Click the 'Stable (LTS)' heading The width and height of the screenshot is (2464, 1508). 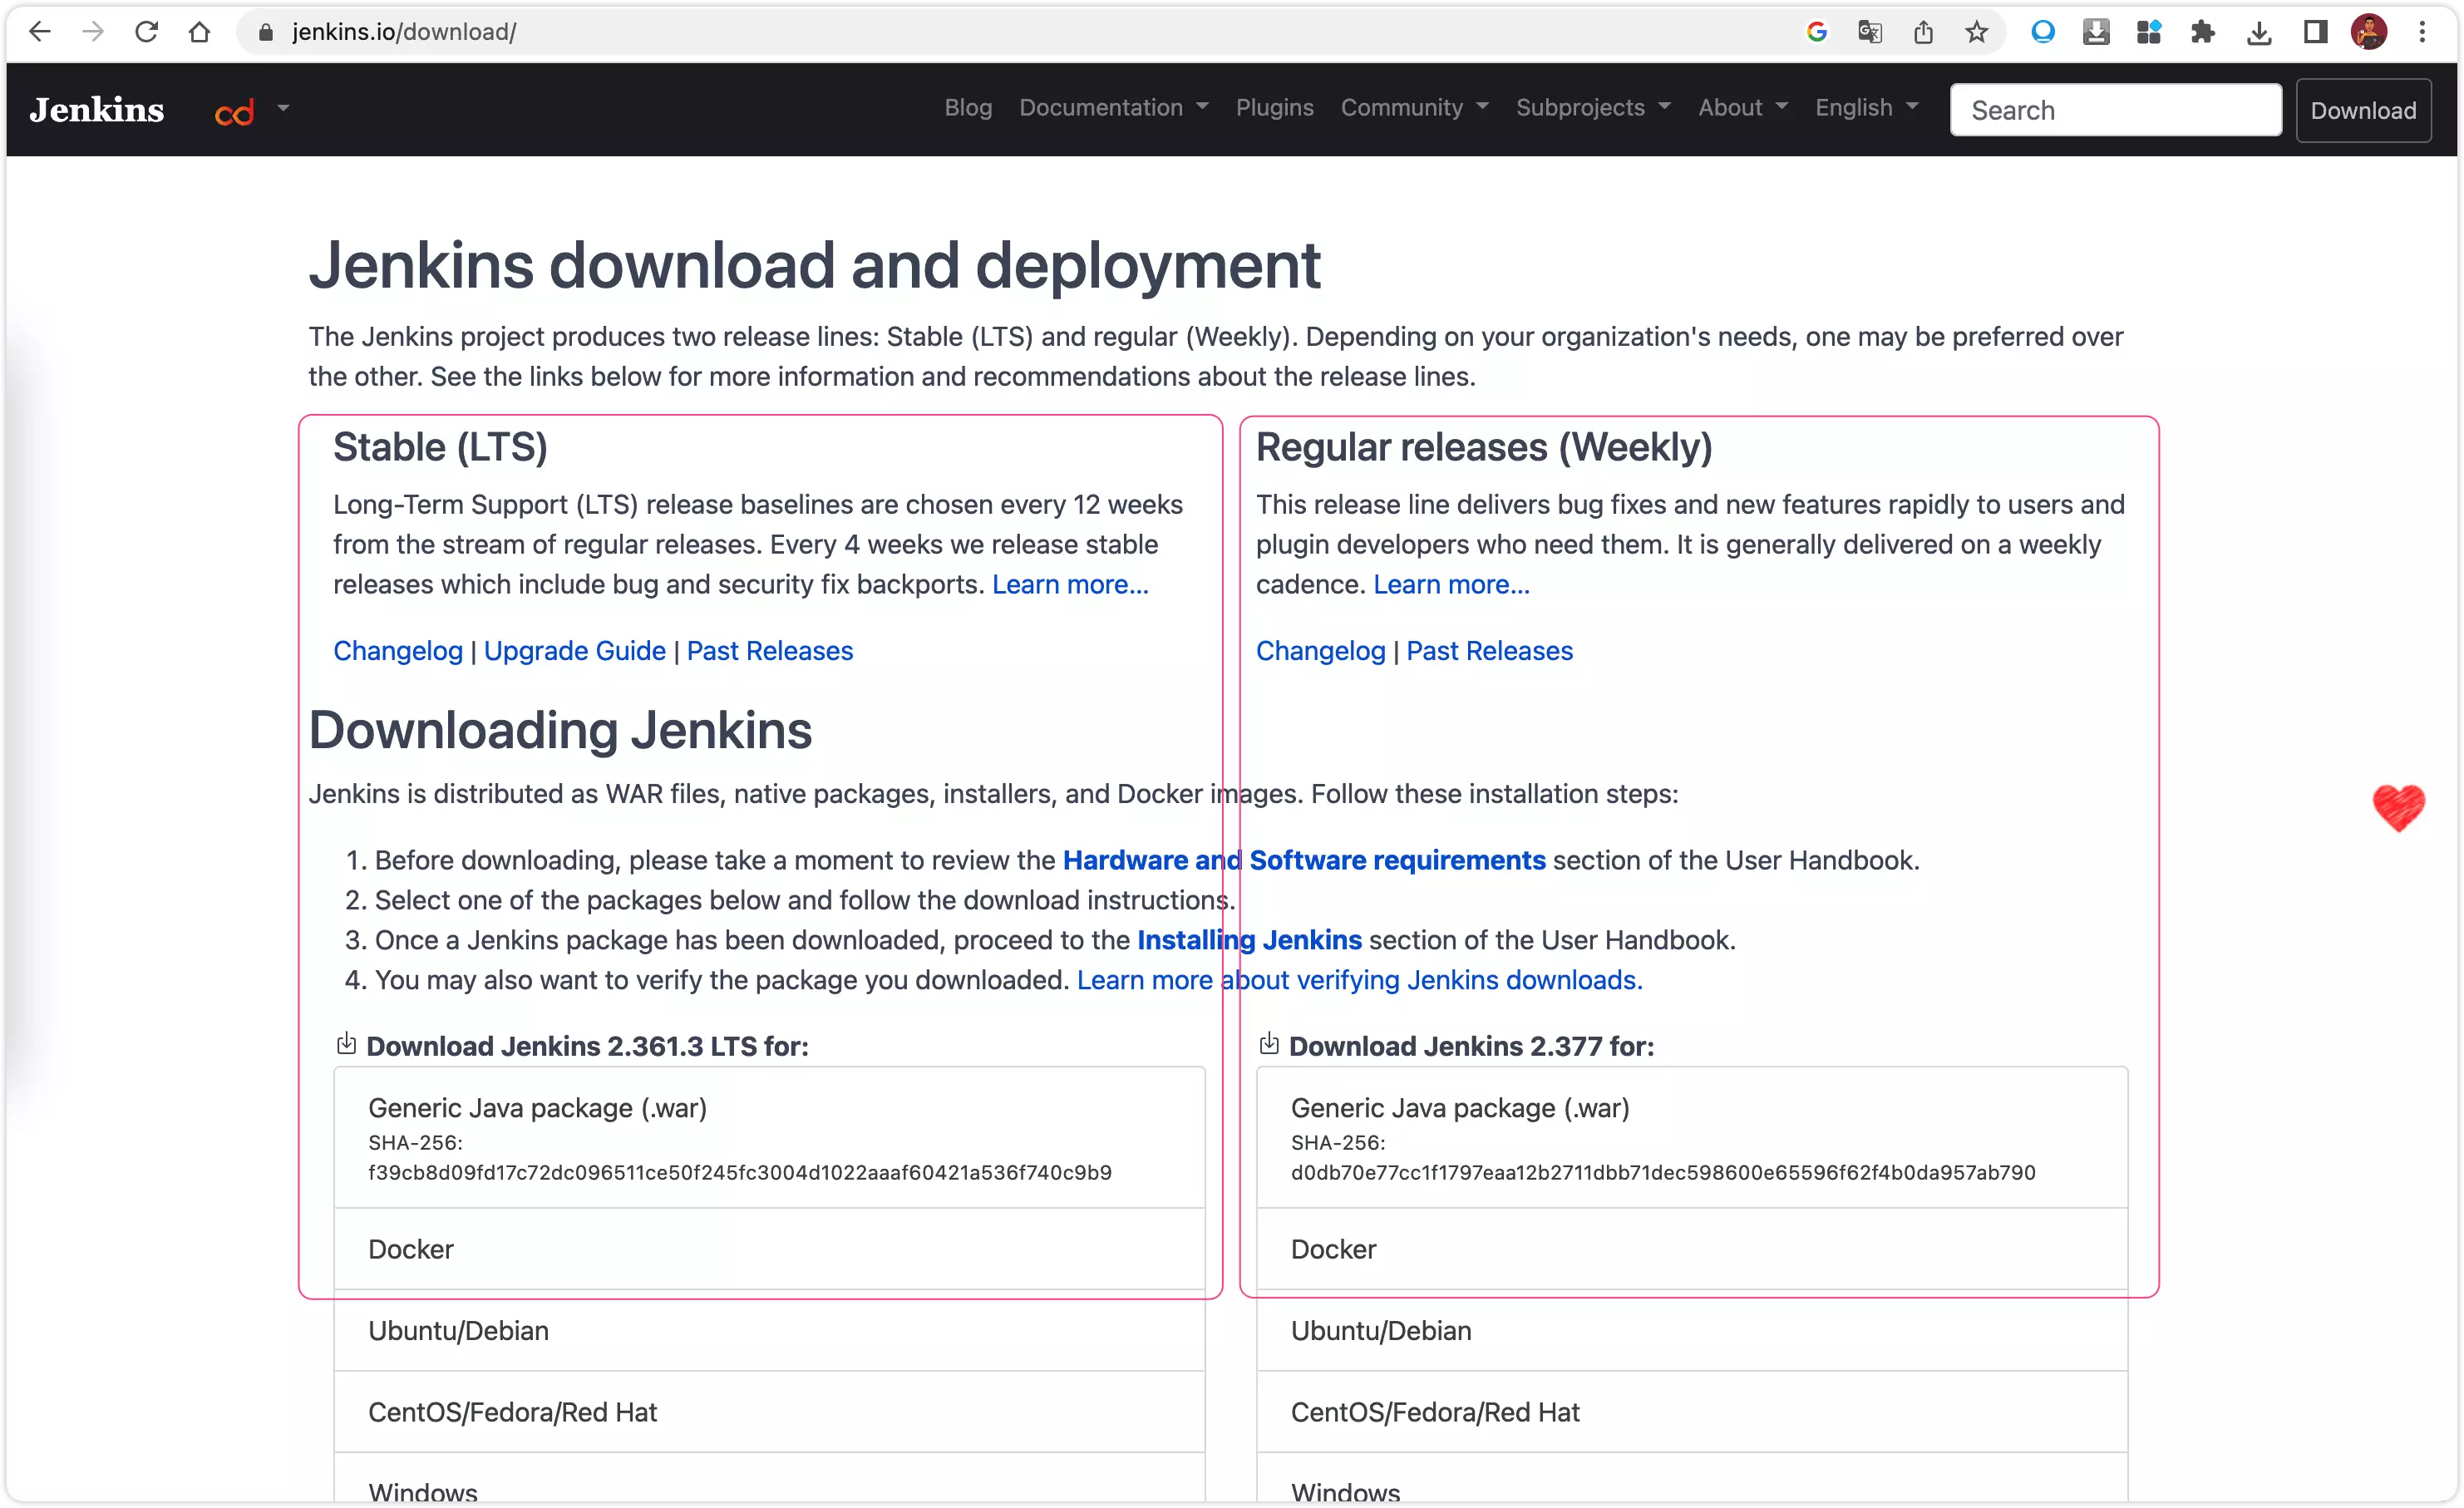[440, 447]
